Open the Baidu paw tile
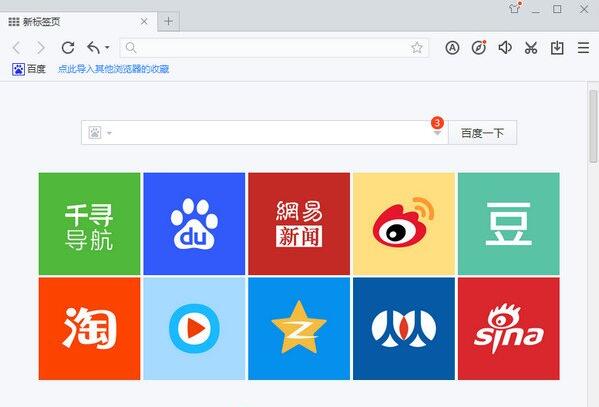The image size is (599, 407). [x=194, y=224]
